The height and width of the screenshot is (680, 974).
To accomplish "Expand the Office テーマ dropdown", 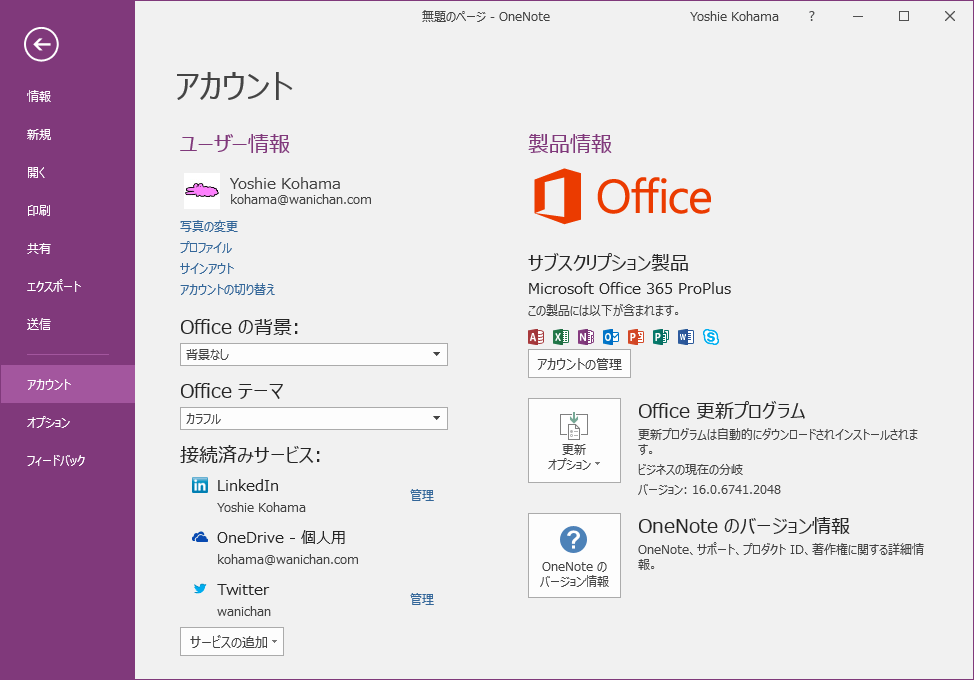I will (314, 419).
